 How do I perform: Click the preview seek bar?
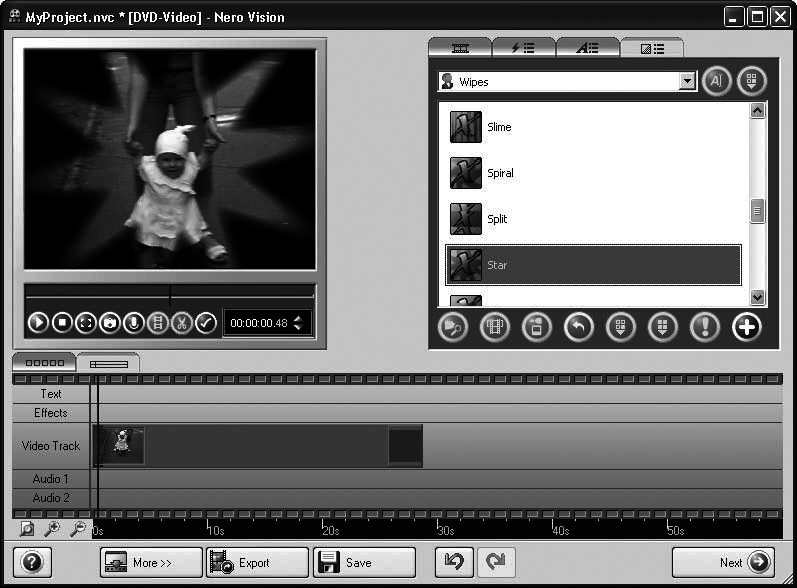170,296
